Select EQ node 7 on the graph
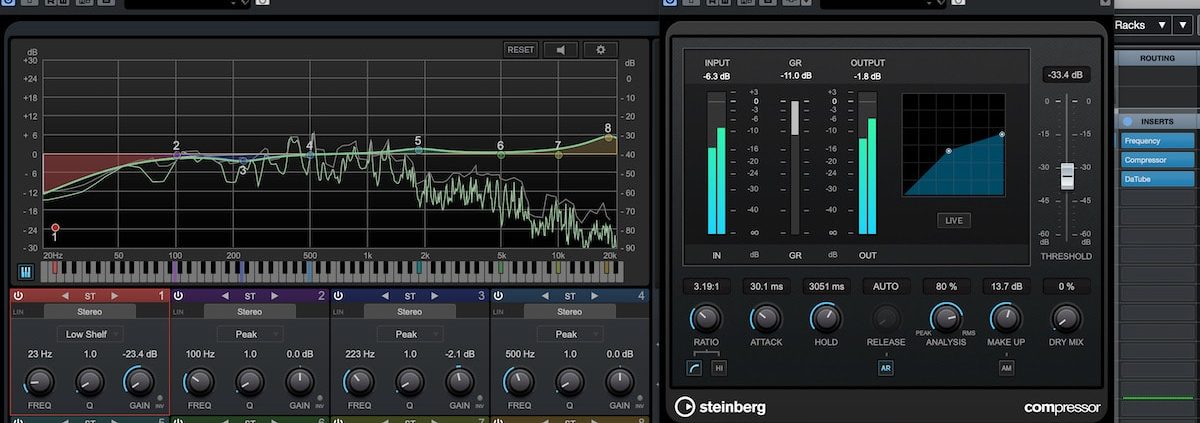Screen dimensions: 1200x423 [x=558, y=155]
